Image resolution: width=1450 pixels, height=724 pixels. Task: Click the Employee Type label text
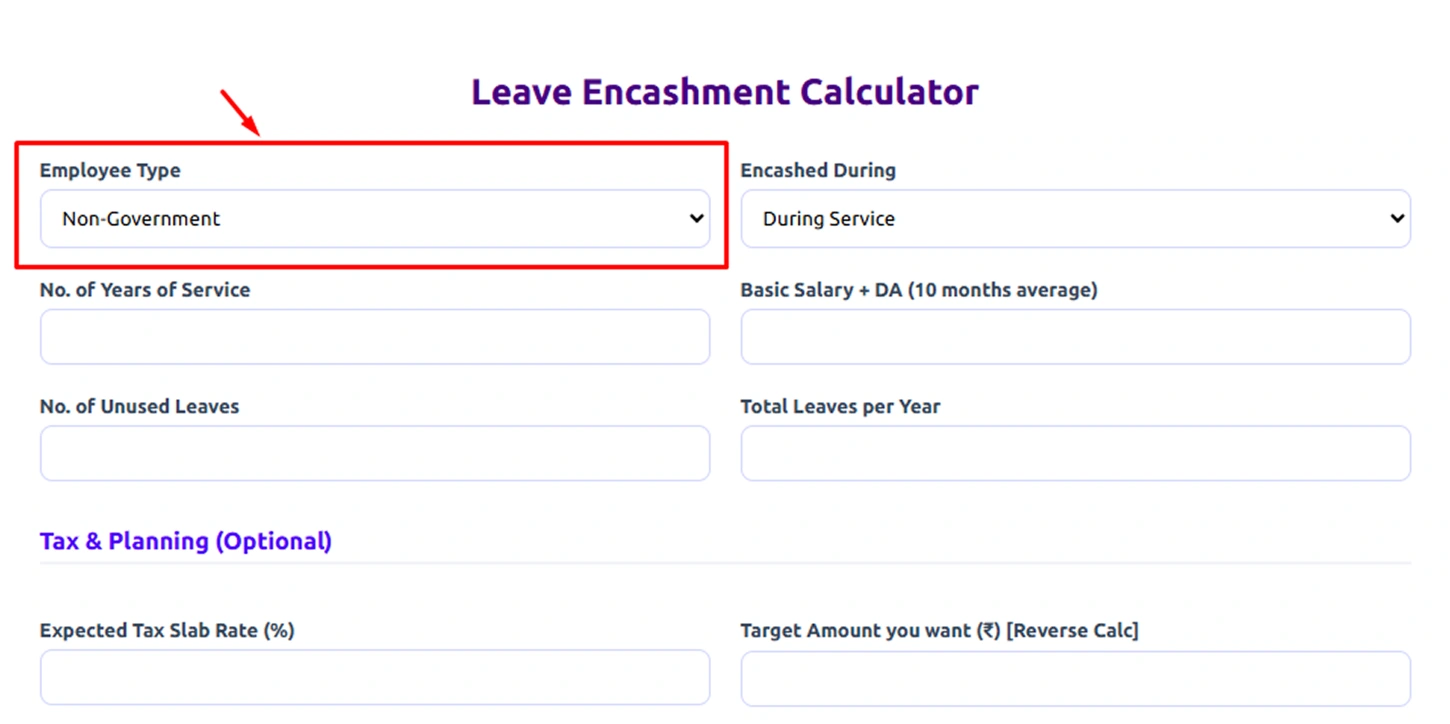[110, 171]
